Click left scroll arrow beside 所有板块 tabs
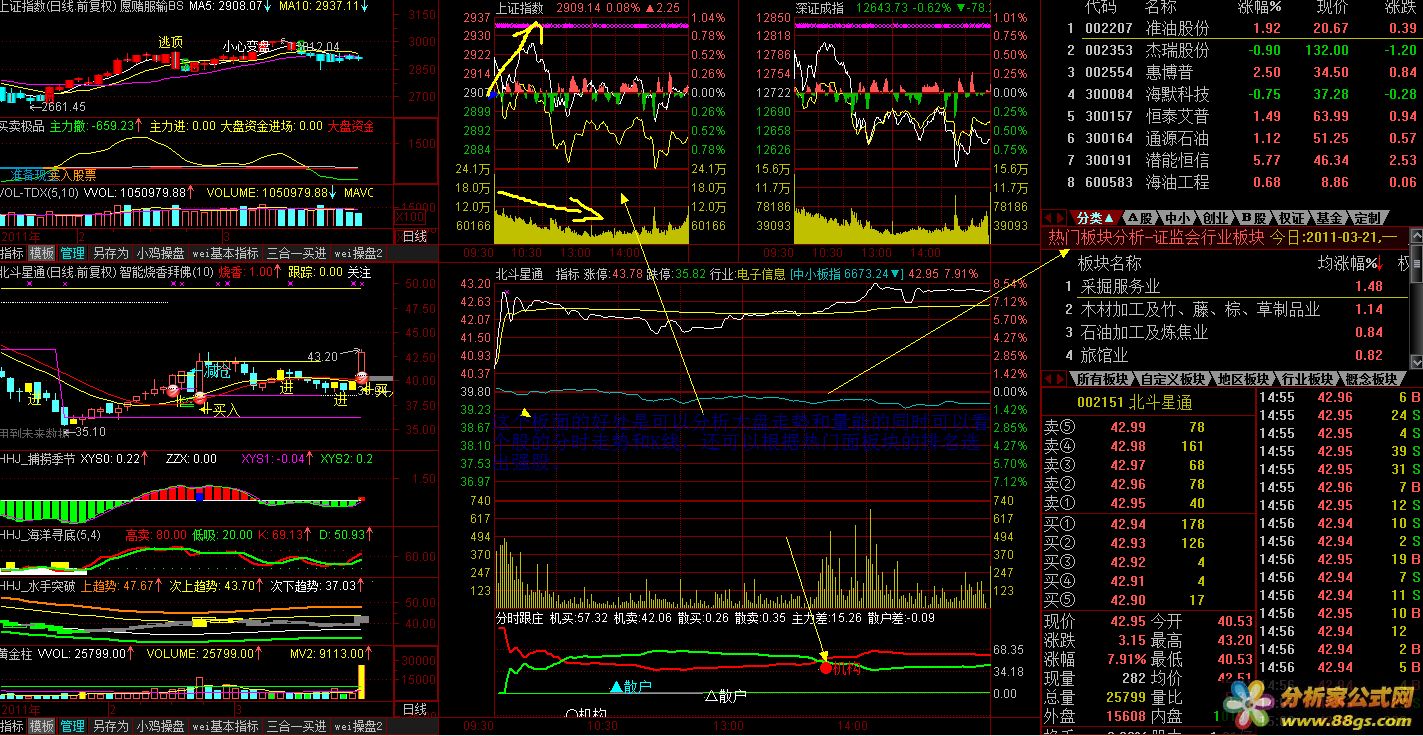The width and height of the screenshot is (1423, 736). coord(1048,379)
